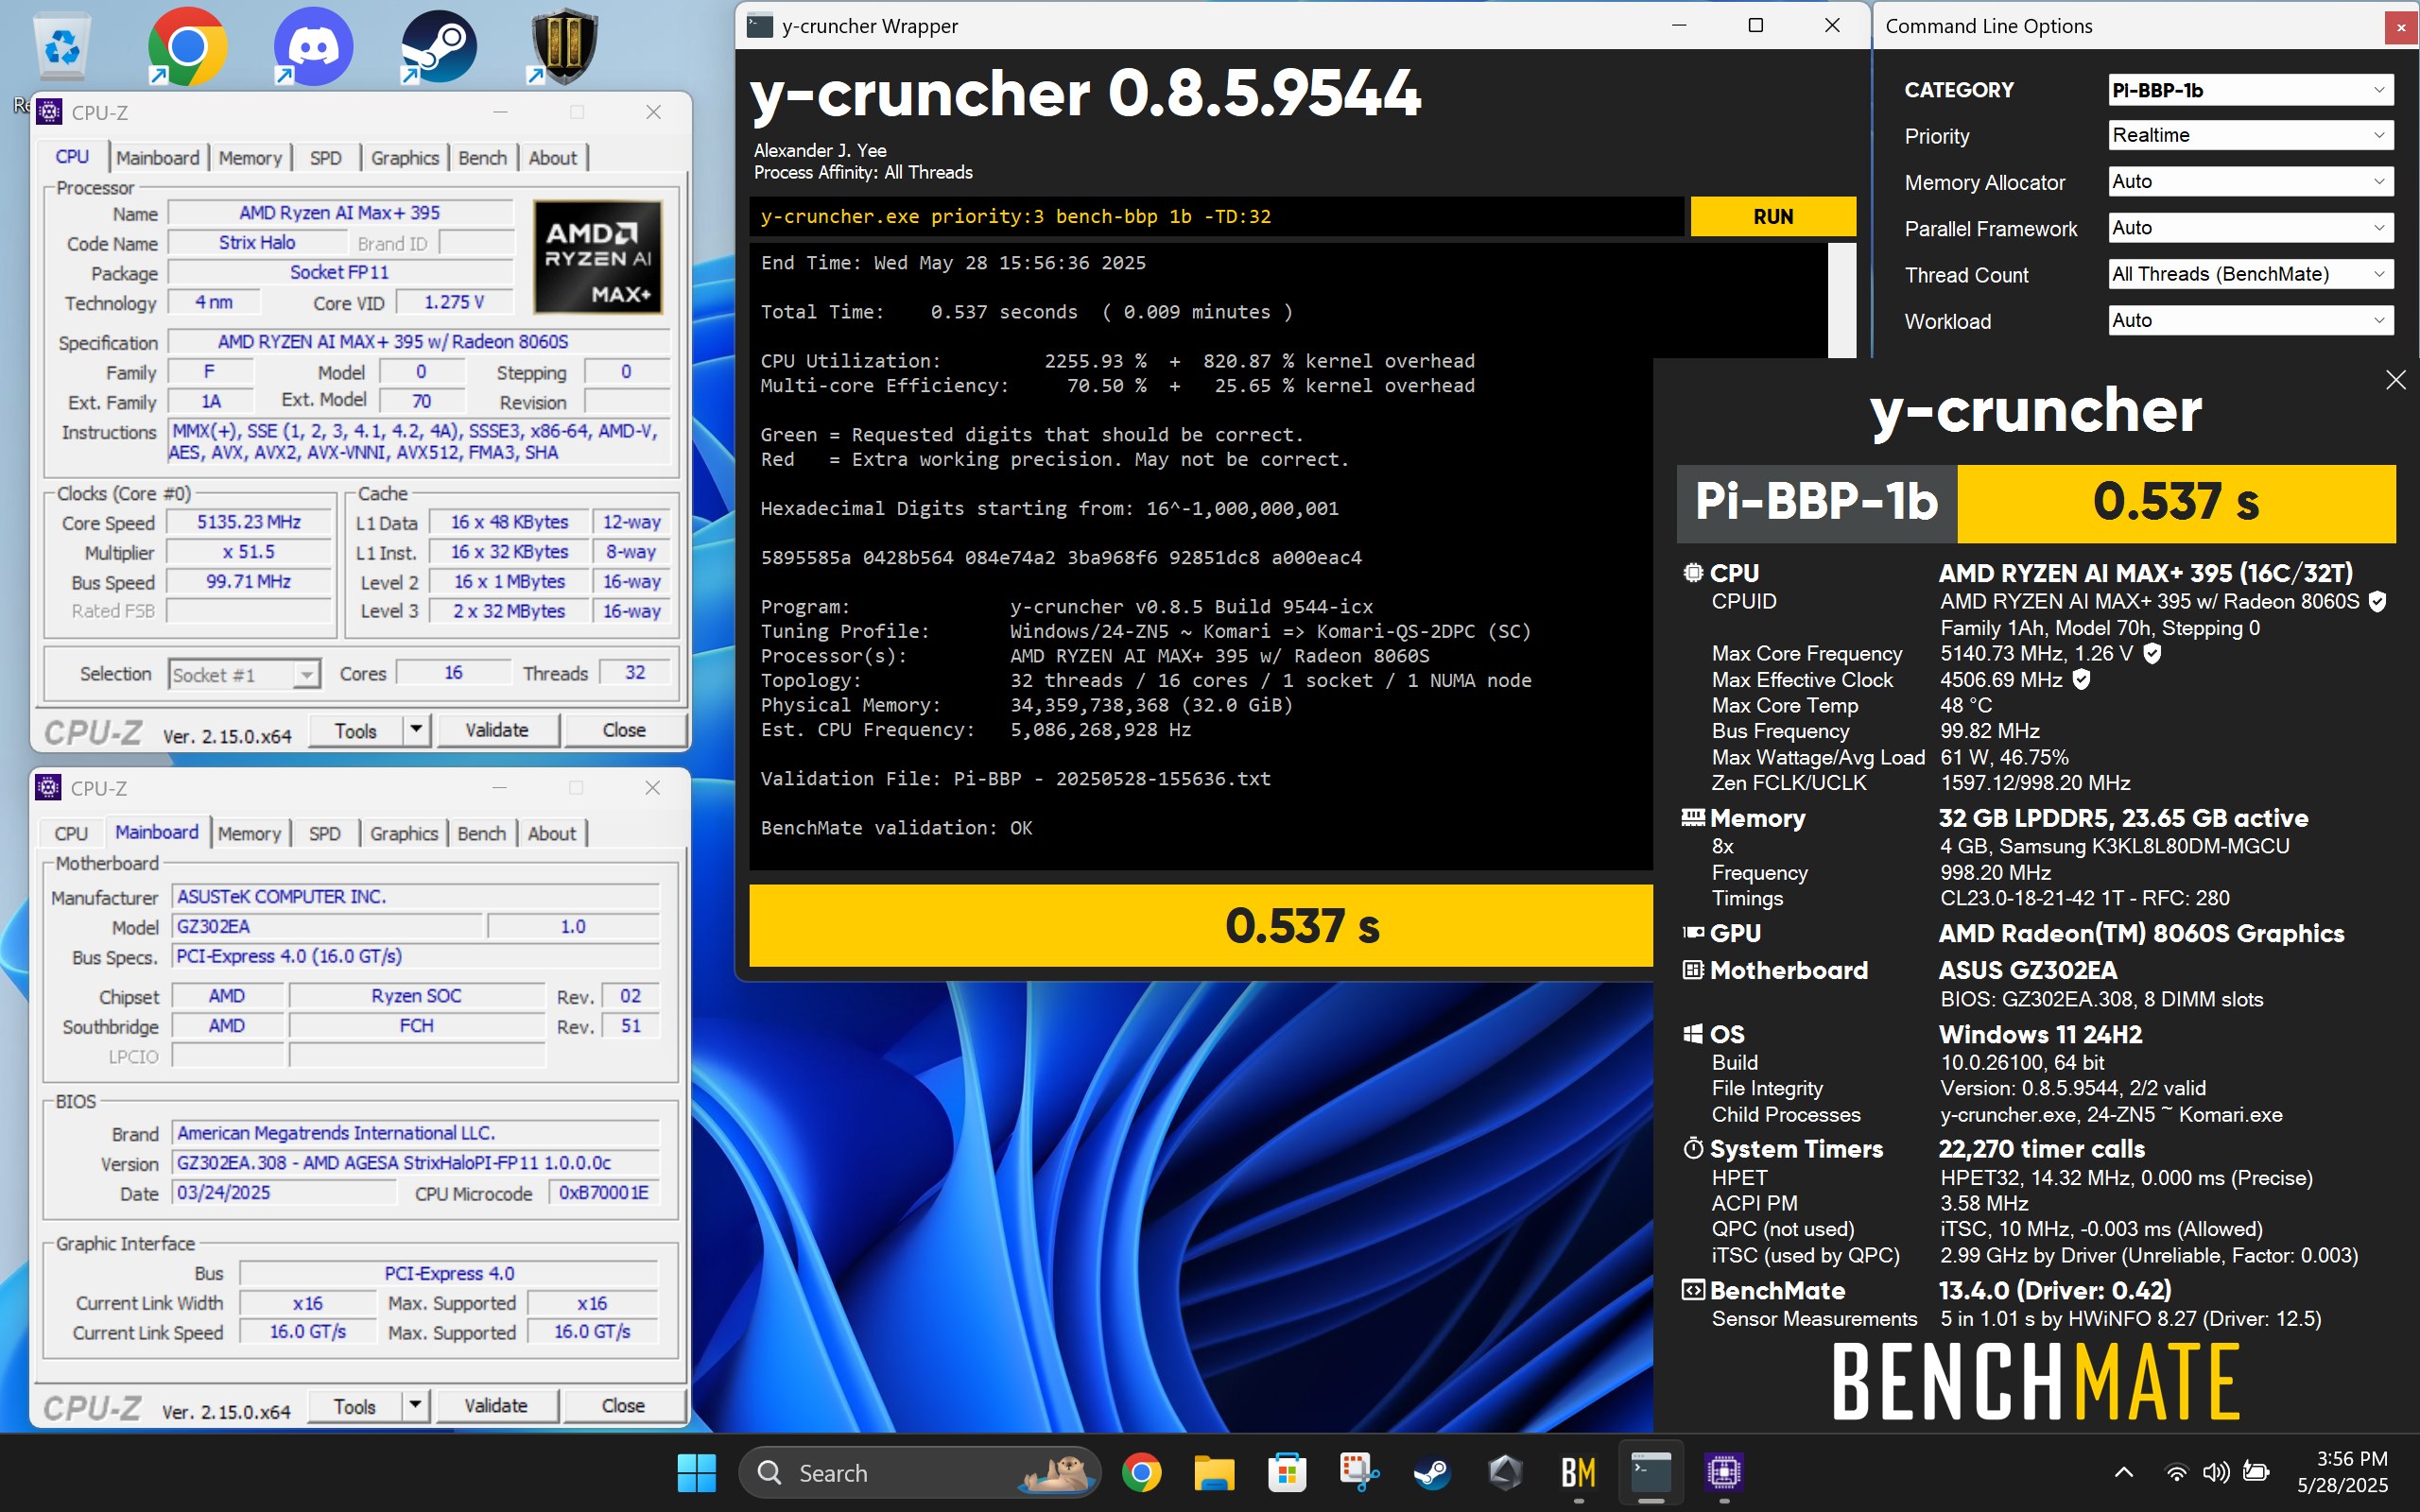Switch to Graphics tab in top CPU-Z
The image size is (2420, 1512).
[404, 158]
